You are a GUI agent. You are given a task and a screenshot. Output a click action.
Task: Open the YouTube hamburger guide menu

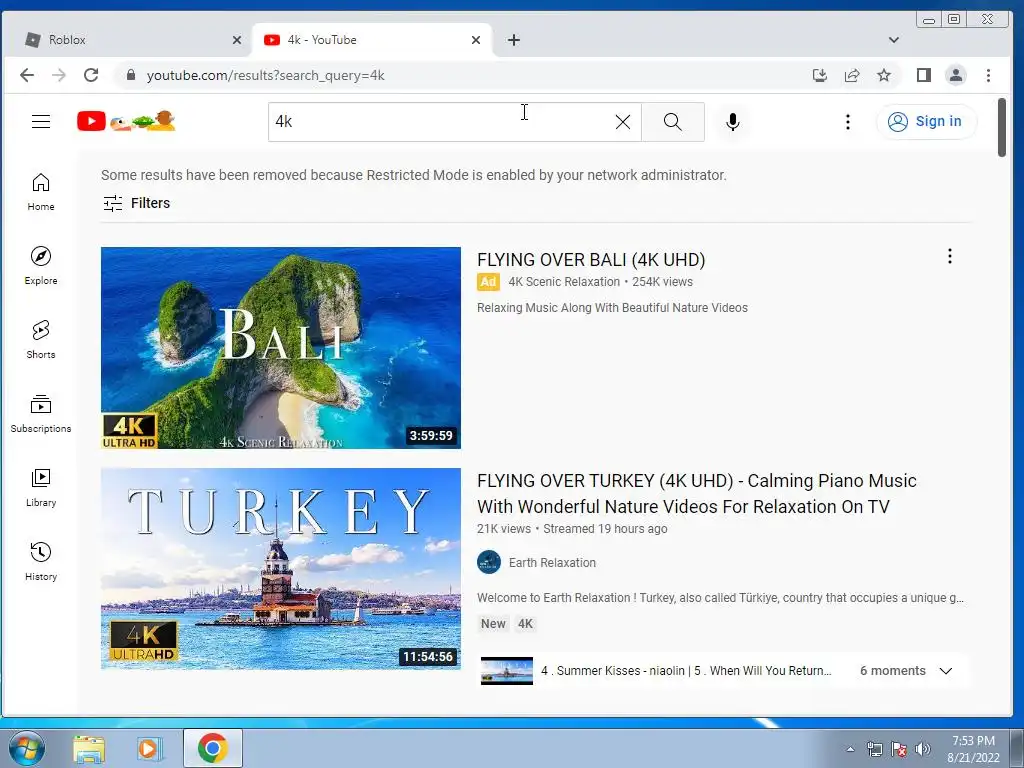[41, 121]
